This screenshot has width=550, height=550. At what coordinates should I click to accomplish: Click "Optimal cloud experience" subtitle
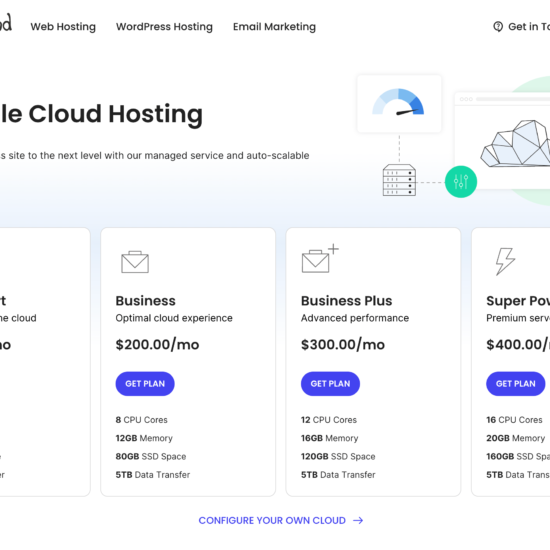pyautogui.click(x=174, y=318)
